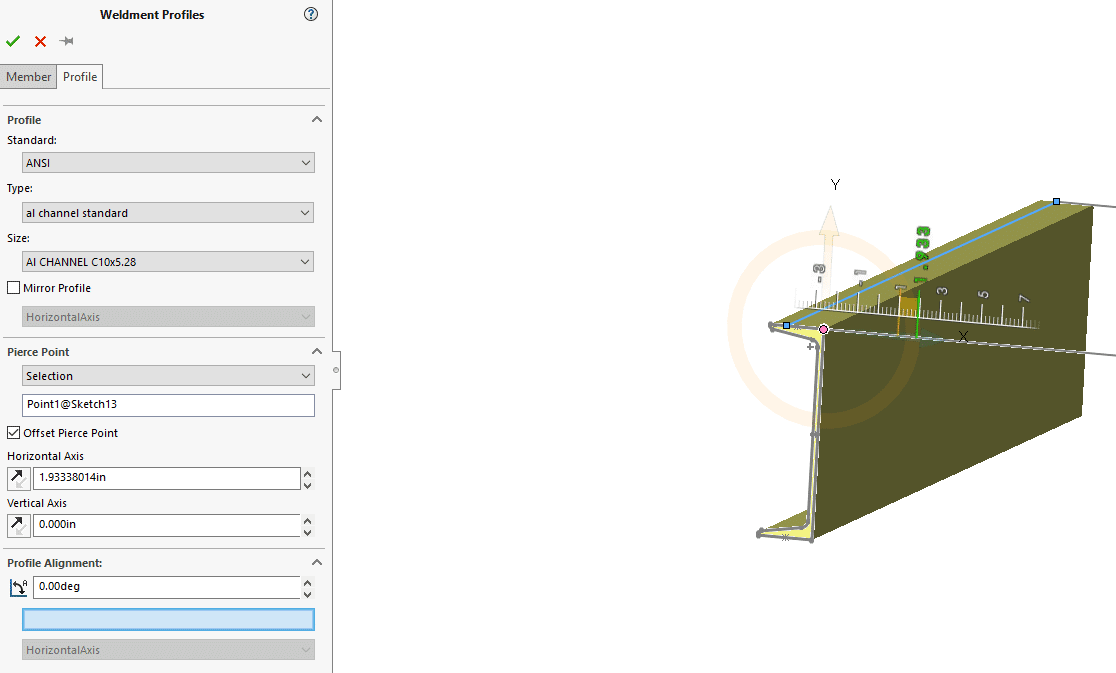
Task: Select the Profile tab
Action: [x=80, y=77]
